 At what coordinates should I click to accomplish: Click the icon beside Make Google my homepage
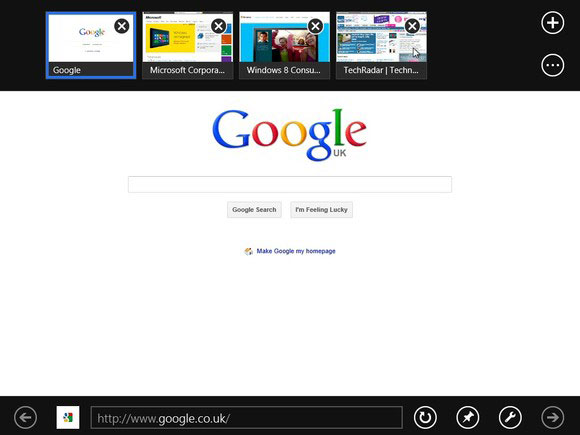click(x=249, y=252)
